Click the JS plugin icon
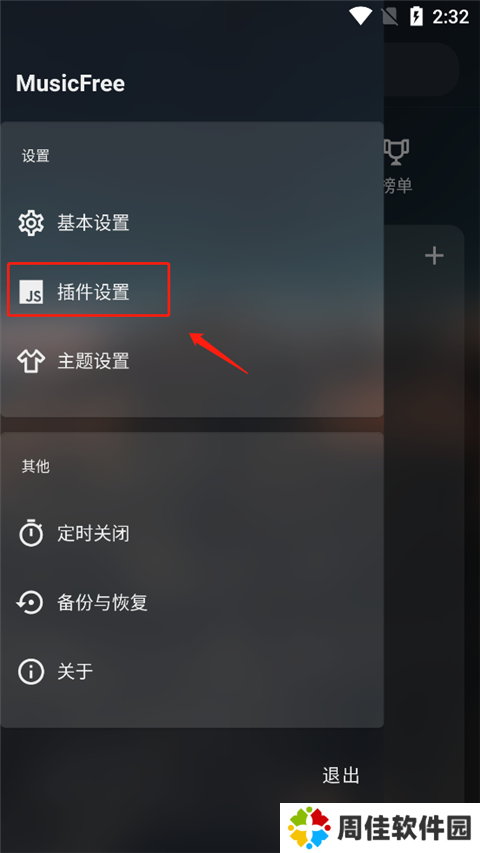This screenshot has height=853, width=480. click(x=30, y=292)
